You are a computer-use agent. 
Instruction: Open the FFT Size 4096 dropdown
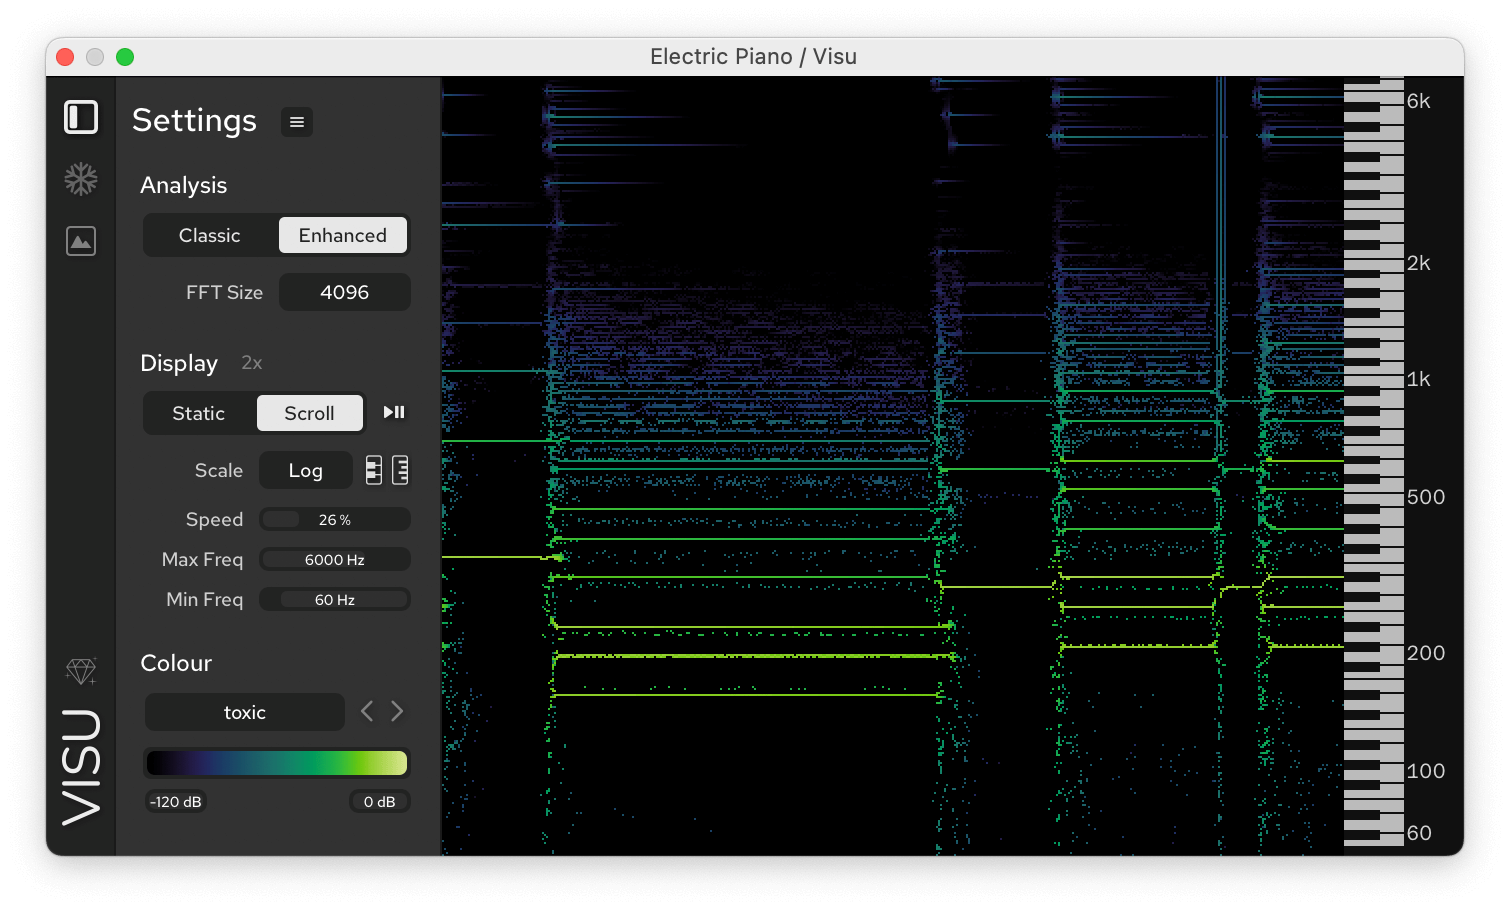click(x=344, y=292)
